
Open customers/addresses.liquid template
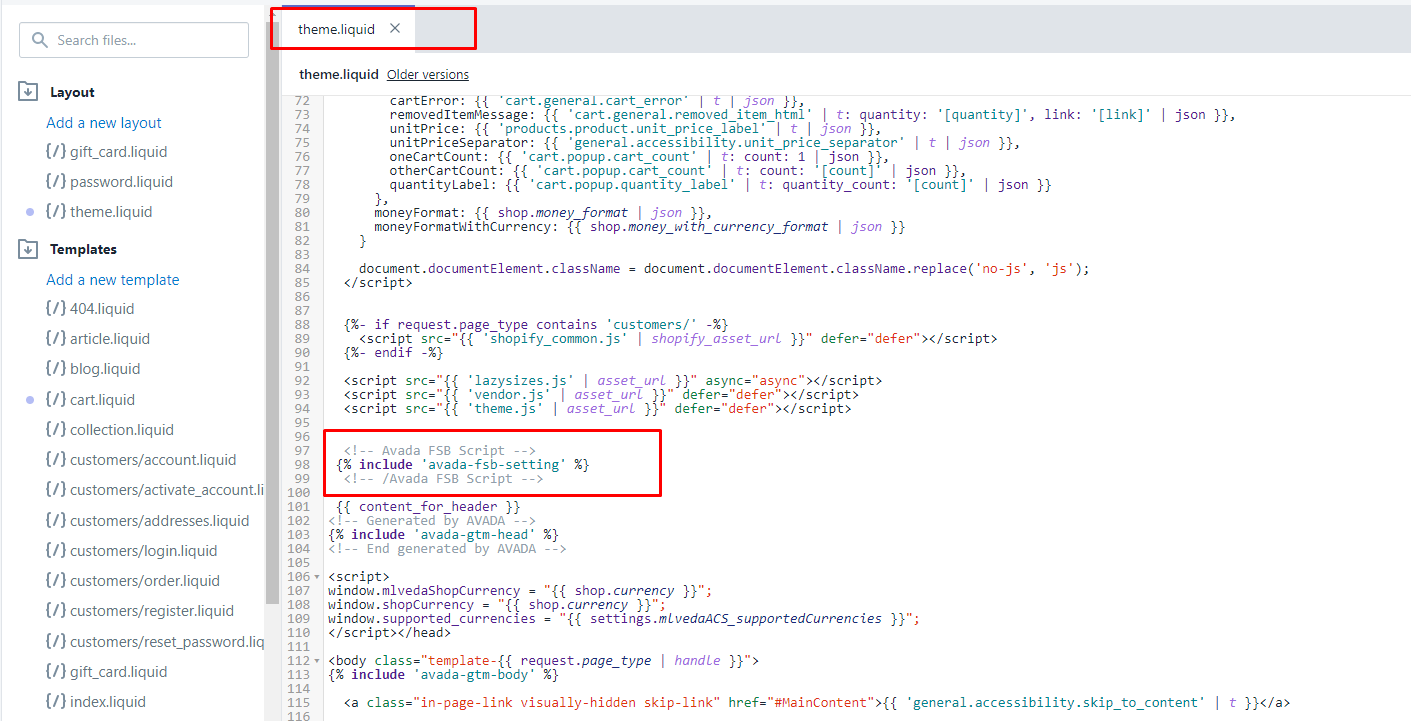160,521
